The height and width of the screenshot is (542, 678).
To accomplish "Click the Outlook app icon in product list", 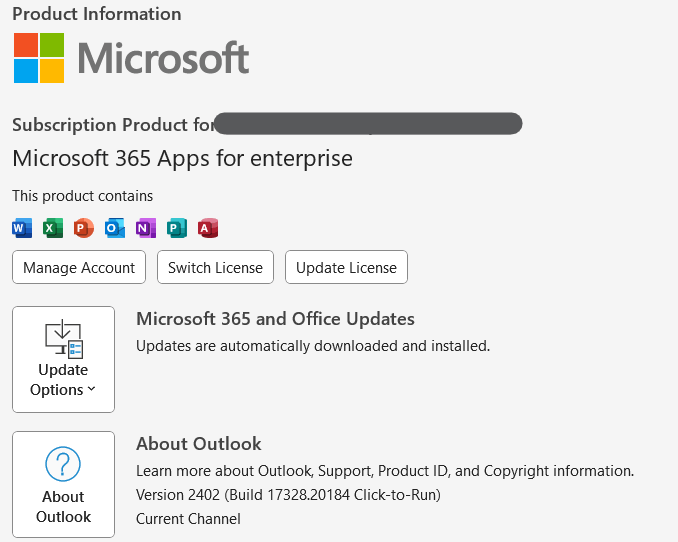I will (115, 228).
